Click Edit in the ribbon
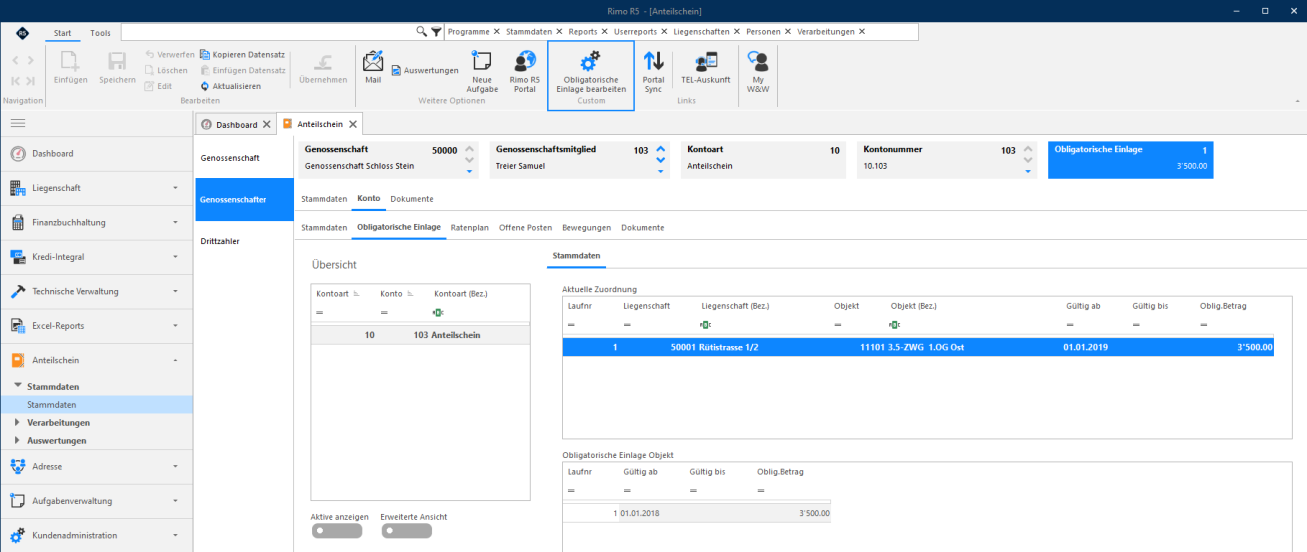This screenshot has height=552, width=1307. tap(159, 86)
